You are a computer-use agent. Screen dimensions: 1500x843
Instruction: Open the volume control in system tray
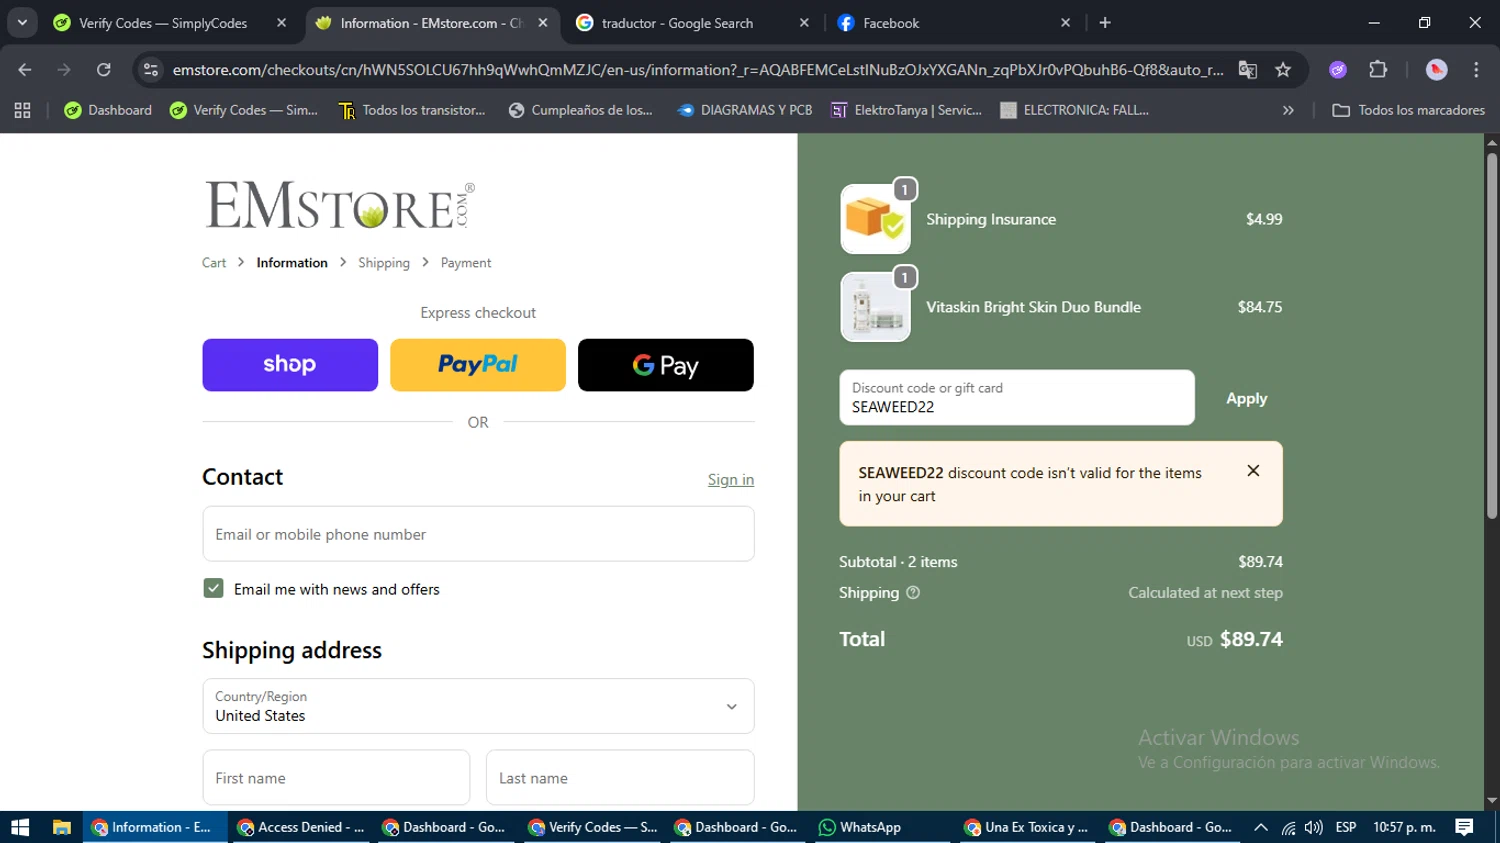(1314, 827)
